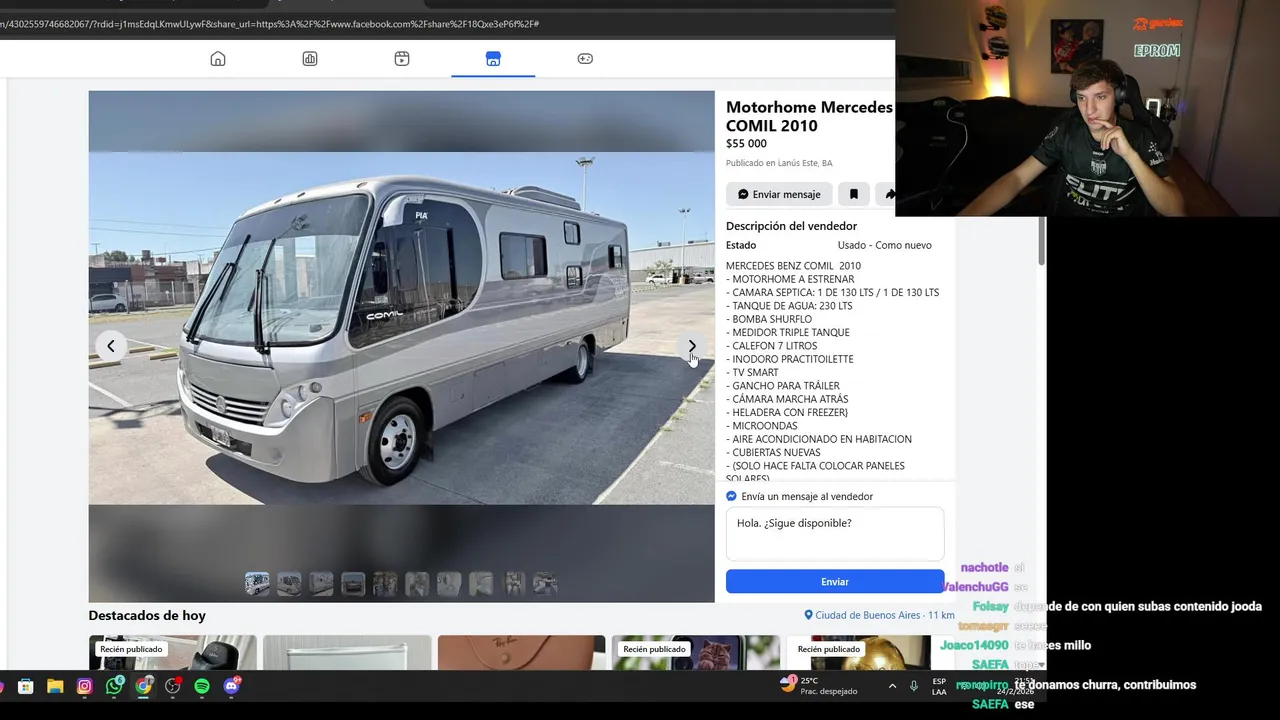Select the Marketplace tab
This screenshot has width=1280, height=720.
(493, 59)
